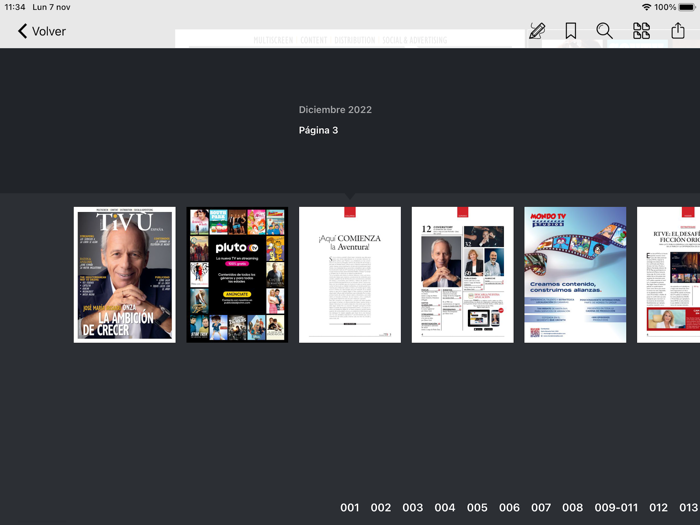Go back using Volver
Viewport: 700px width, 525px height.
click(x=48, y=31)
